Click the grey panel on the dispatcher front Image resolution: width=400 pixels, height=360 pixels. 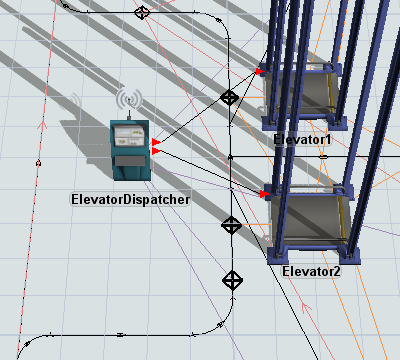point(130,161)
